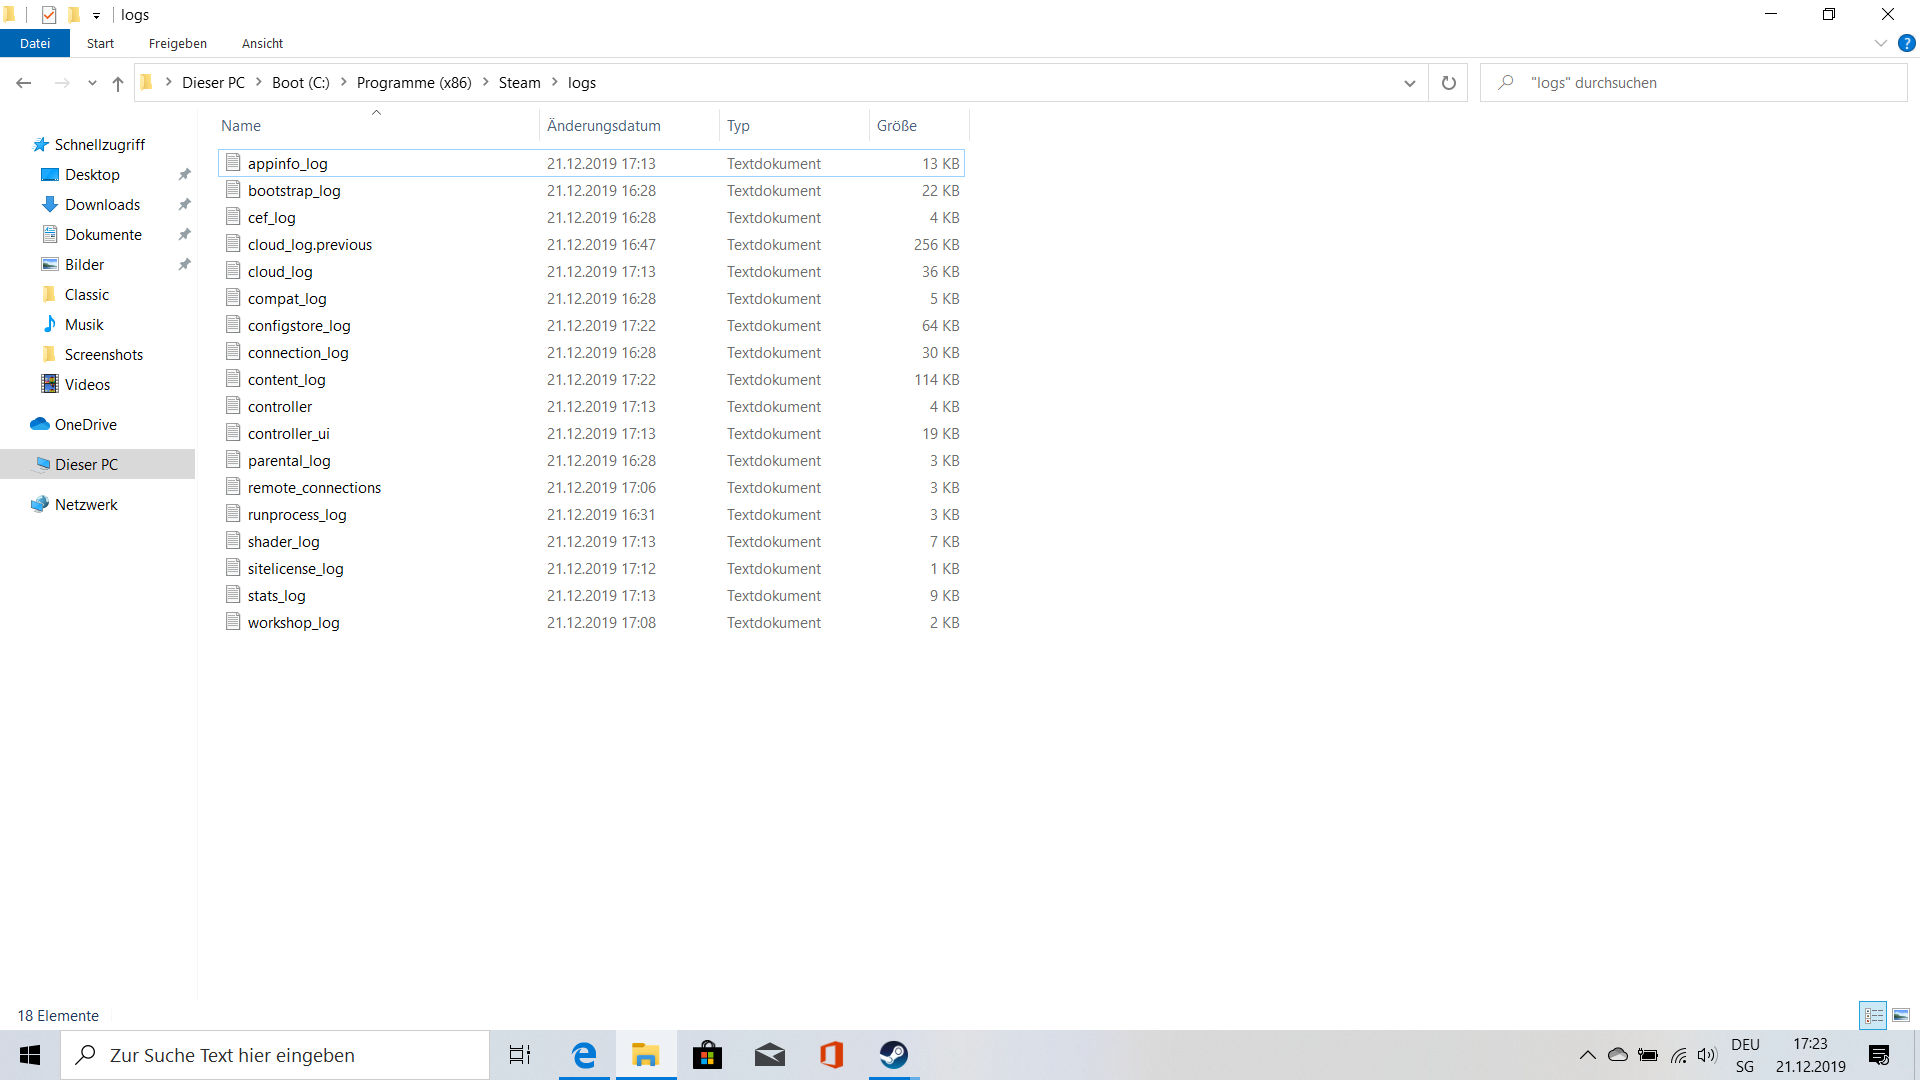Open address bar history dropdown
Image resolution: width=1920 pixels, height=1080 pixels.
point(1409,83)
